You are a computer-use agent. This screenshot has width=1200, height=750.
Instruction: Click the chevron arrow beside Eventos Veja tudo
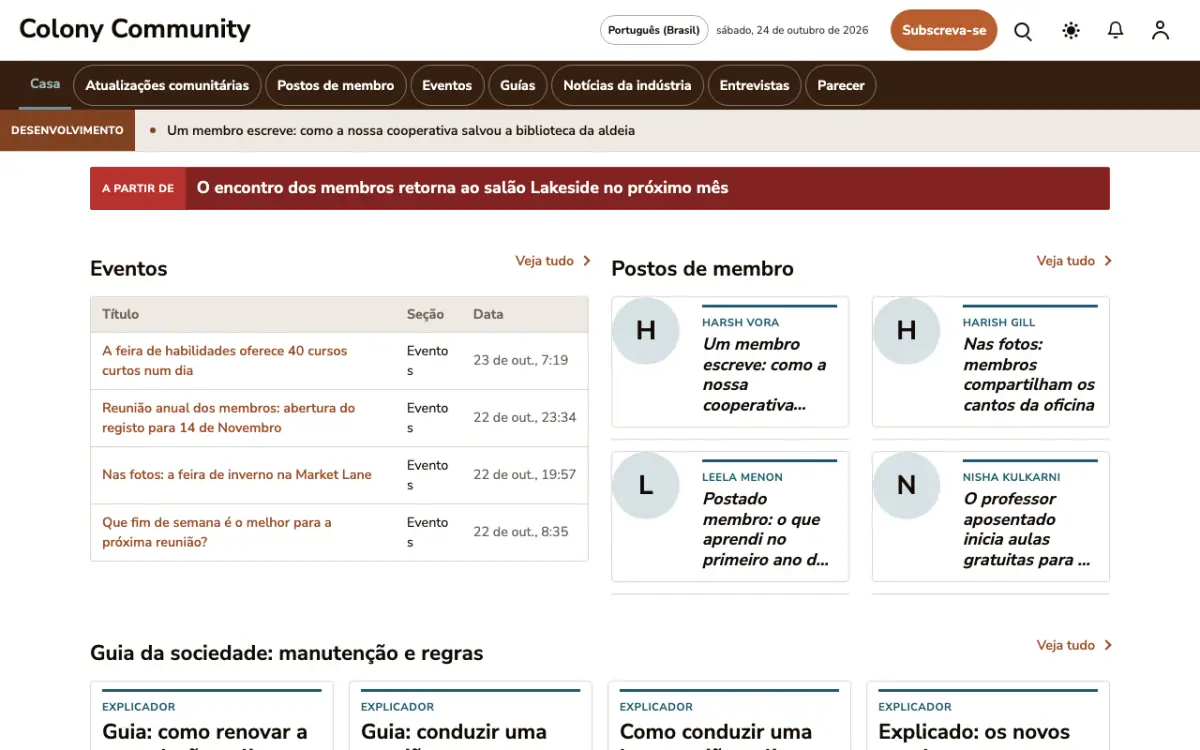pos(586,261)
